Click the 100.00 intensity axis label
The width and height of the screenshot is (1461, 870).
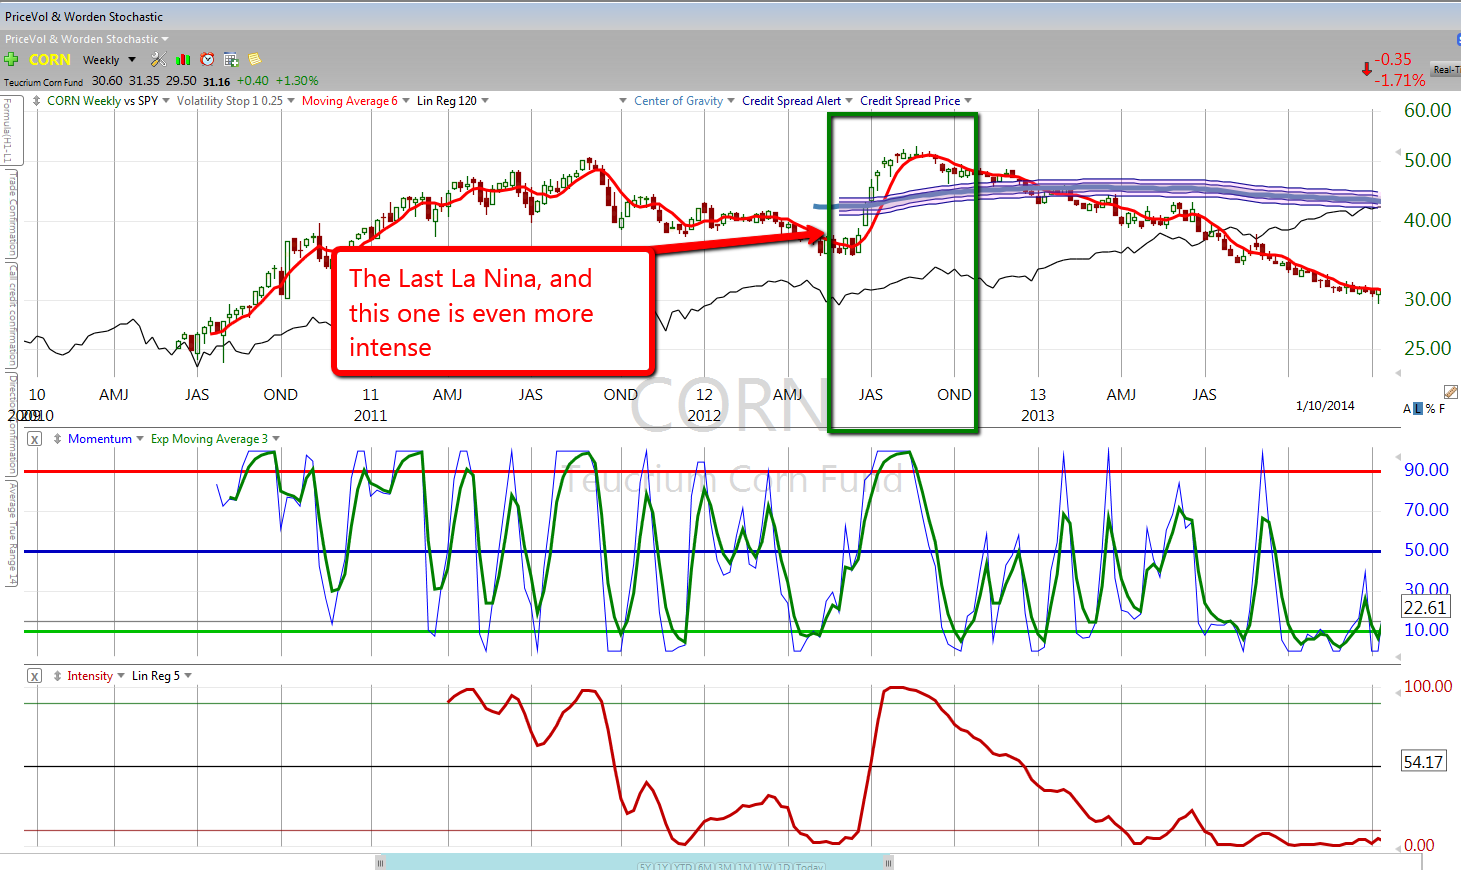pos(1428,687)
